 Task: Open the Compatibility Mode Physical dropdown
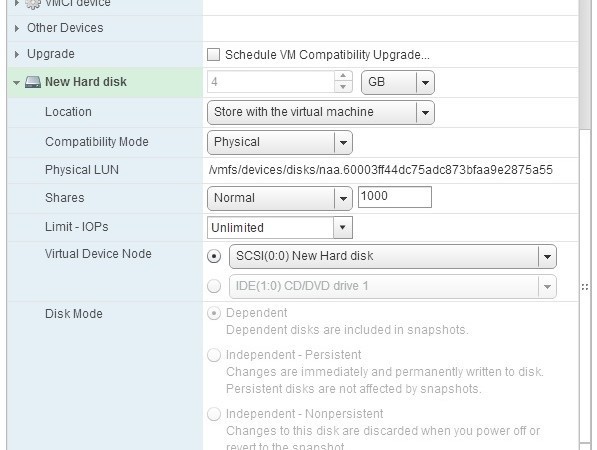[x=280, y=142]
